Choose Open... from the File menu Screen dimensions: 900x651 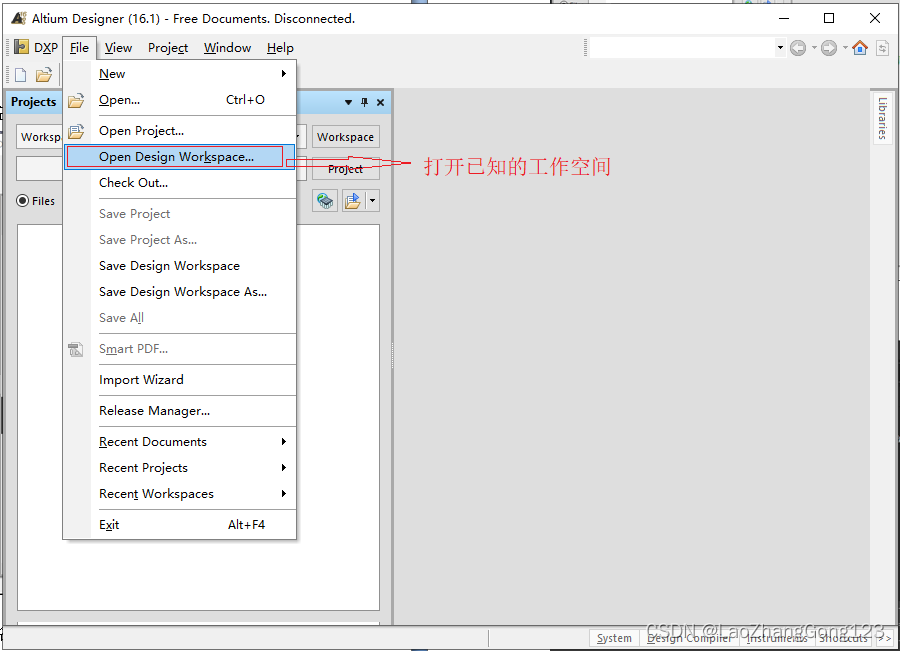pyautogui.click(x=180, y=100)
